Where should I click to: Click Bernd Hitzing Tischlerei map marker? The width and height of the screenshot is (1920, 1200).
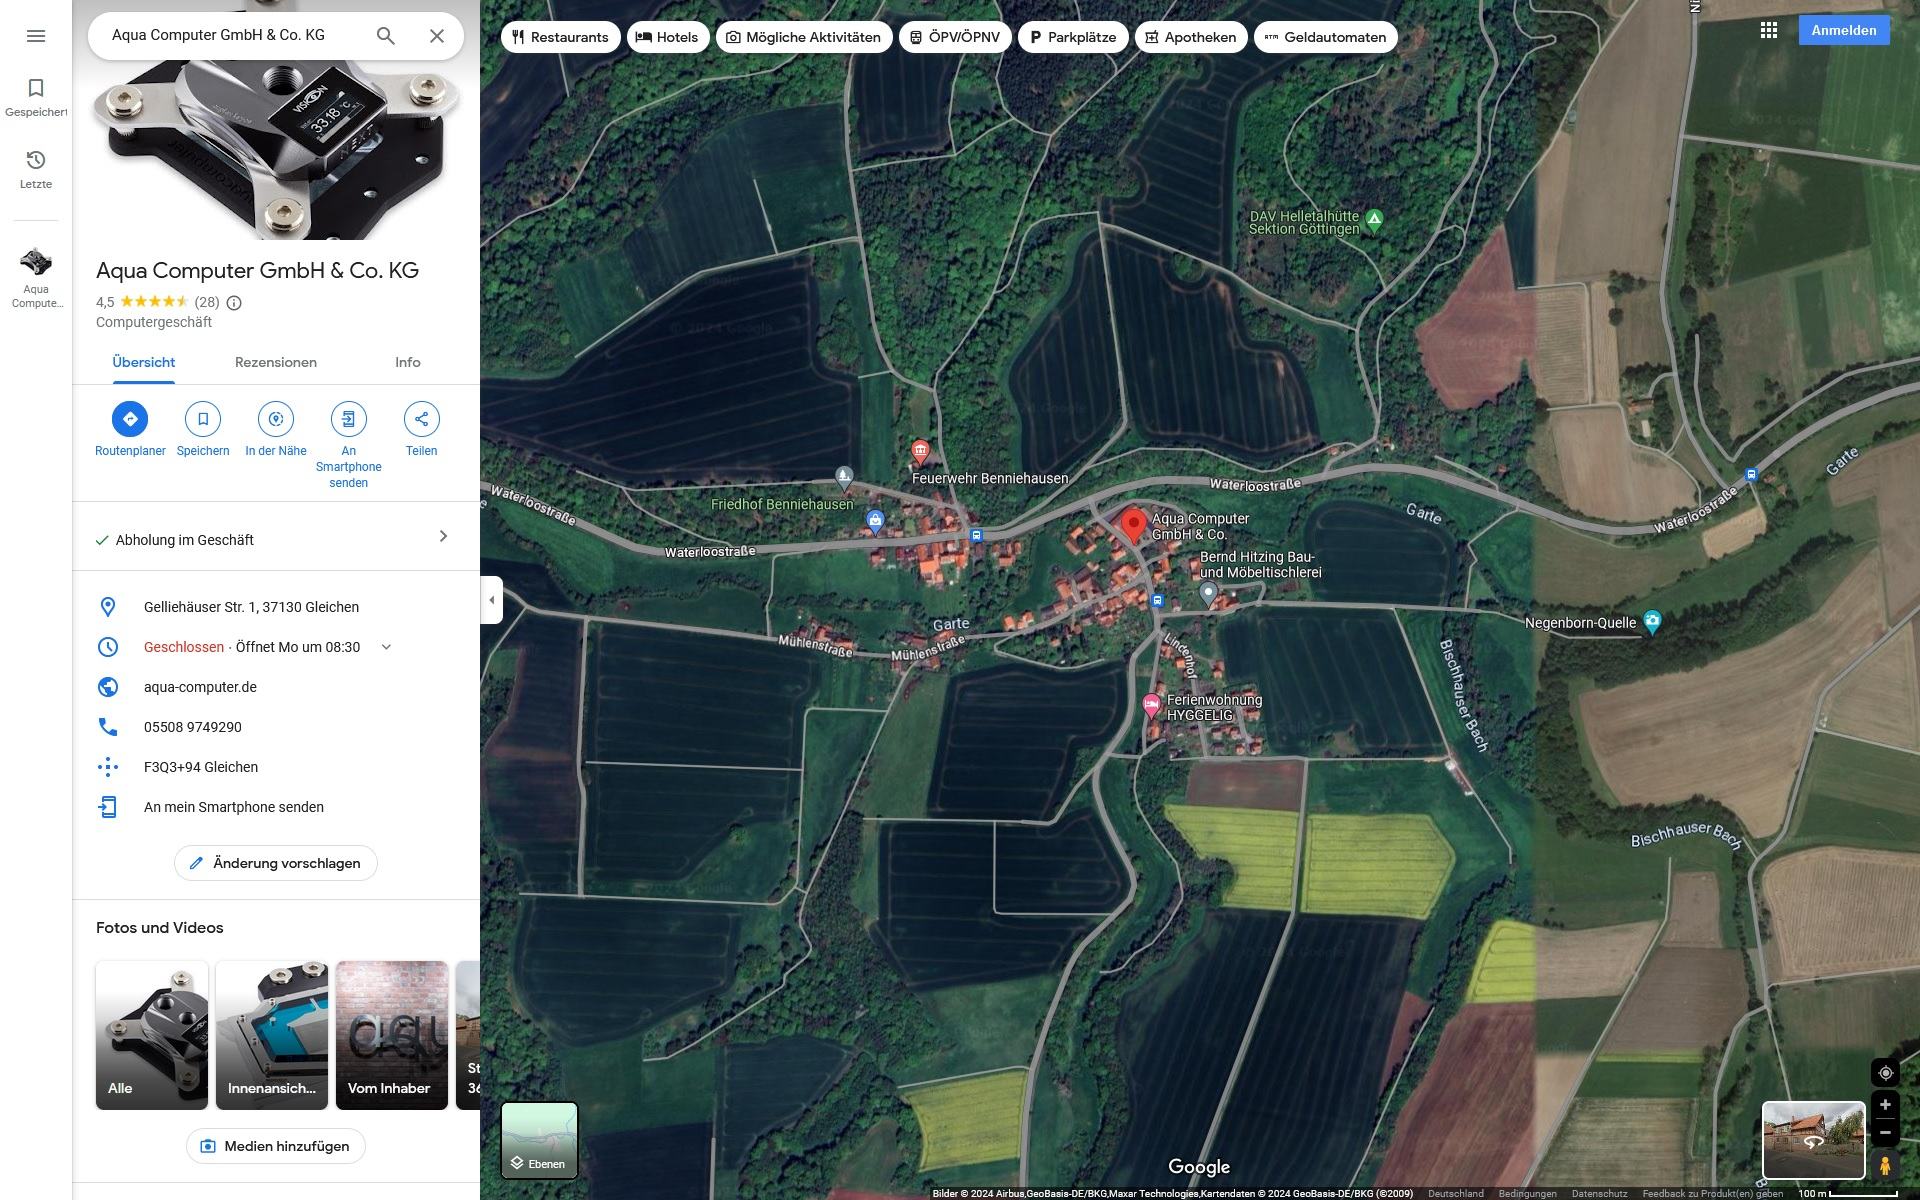[1208, 594]
